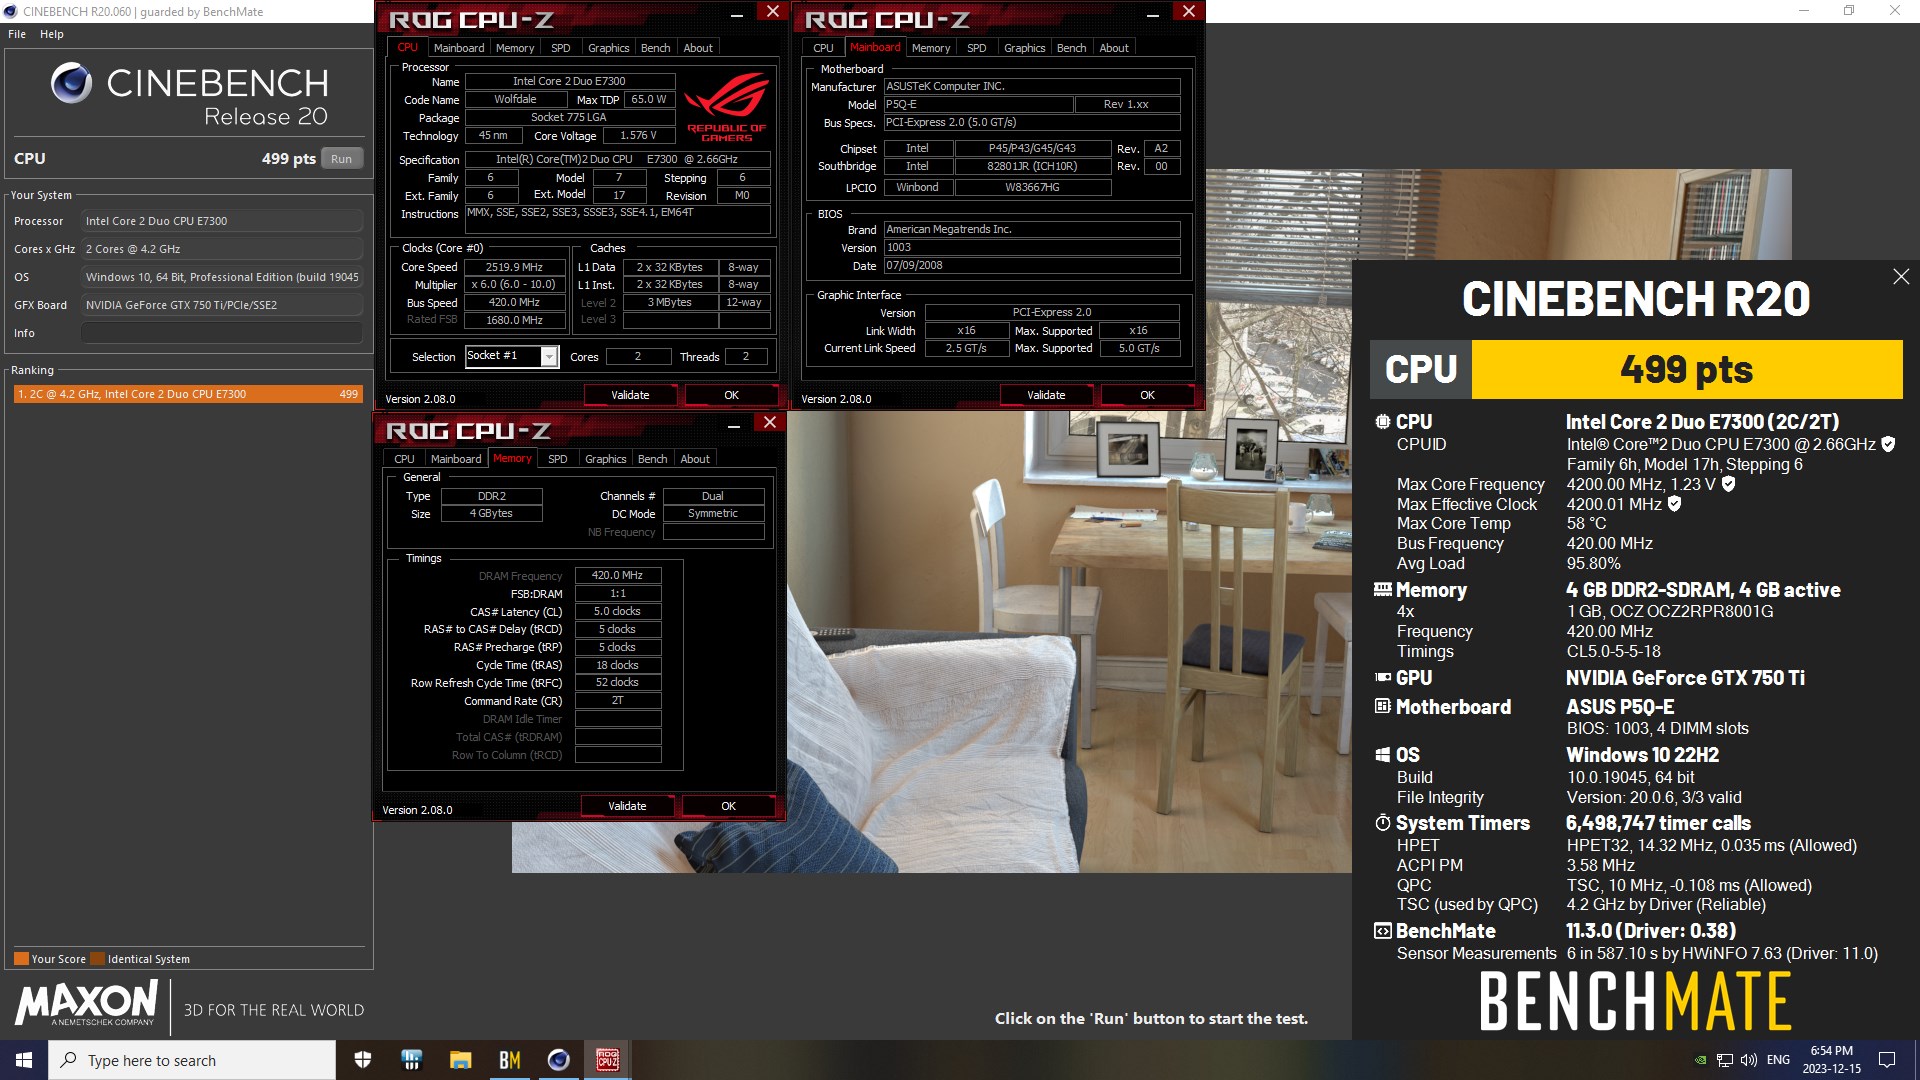Image resolution: width=1920 pixels, height=1080 pixels.
Task: Open SPD tab in CPU-Z CPU window
Action: [x=561, y=48]
